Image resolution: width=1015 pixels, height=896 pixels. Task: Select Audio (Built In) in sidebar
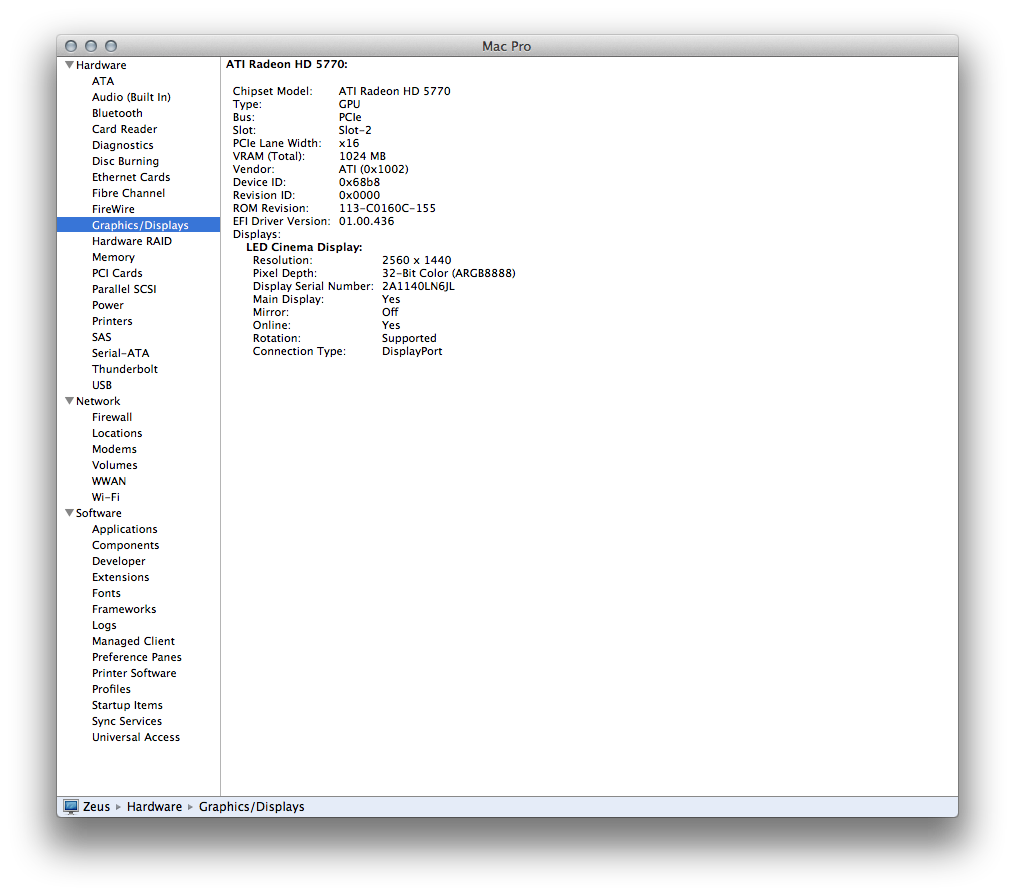click(131, 97)
